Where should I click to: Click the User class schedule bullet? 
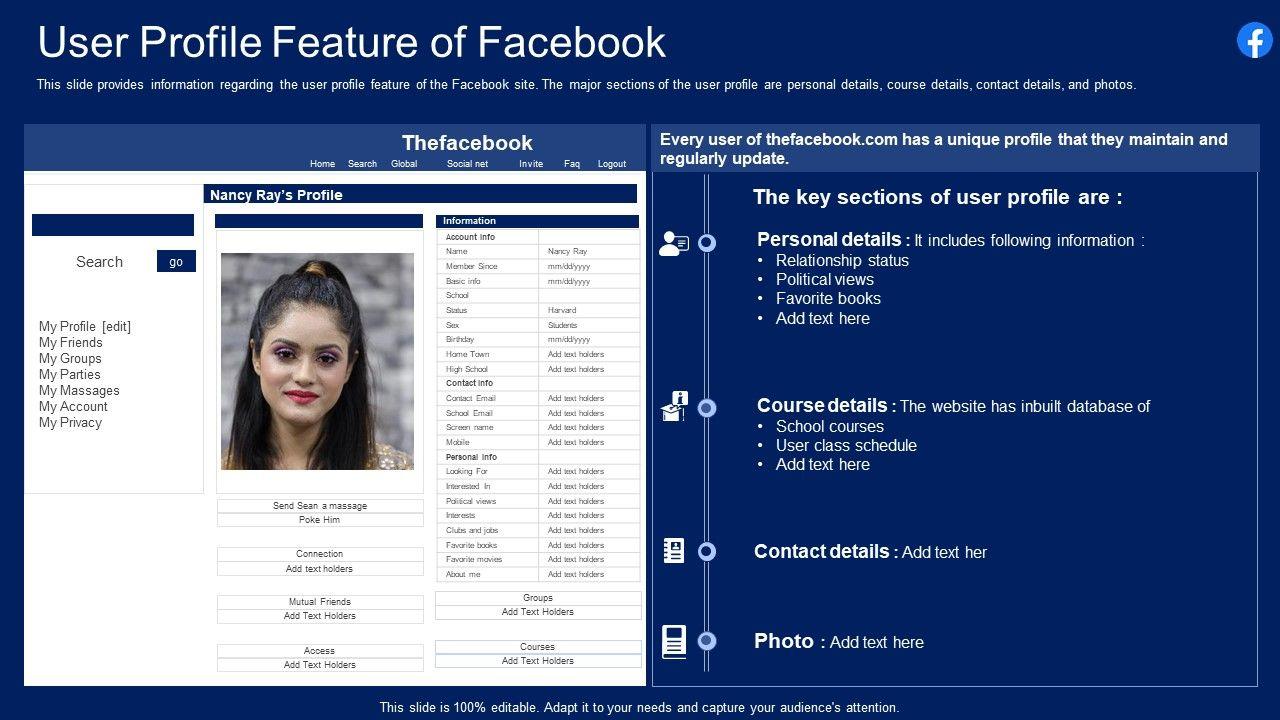point(846,445)
